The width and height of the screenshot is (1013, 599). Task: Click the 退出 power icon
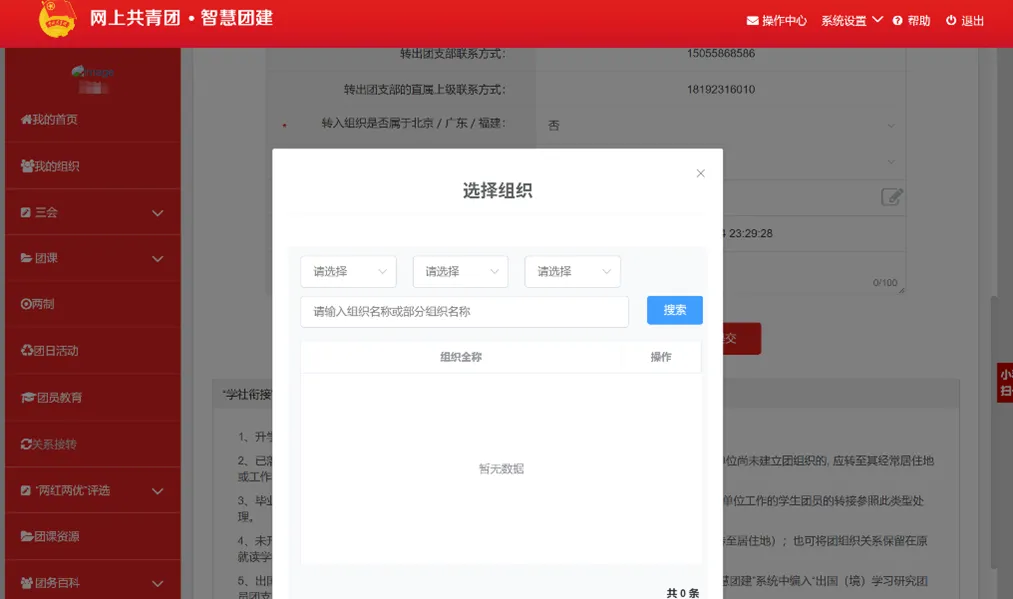click(950, 21)
